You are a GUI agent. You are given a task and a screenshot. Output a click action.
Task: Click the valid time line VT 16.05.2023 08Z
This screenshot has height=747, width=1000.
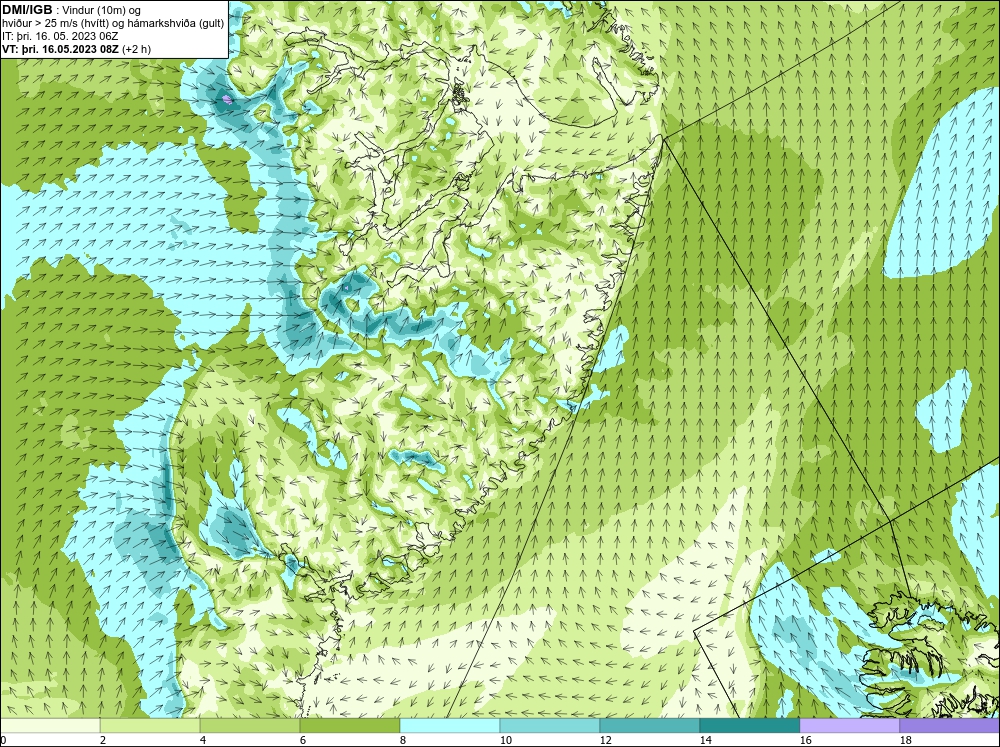[77, 49]
